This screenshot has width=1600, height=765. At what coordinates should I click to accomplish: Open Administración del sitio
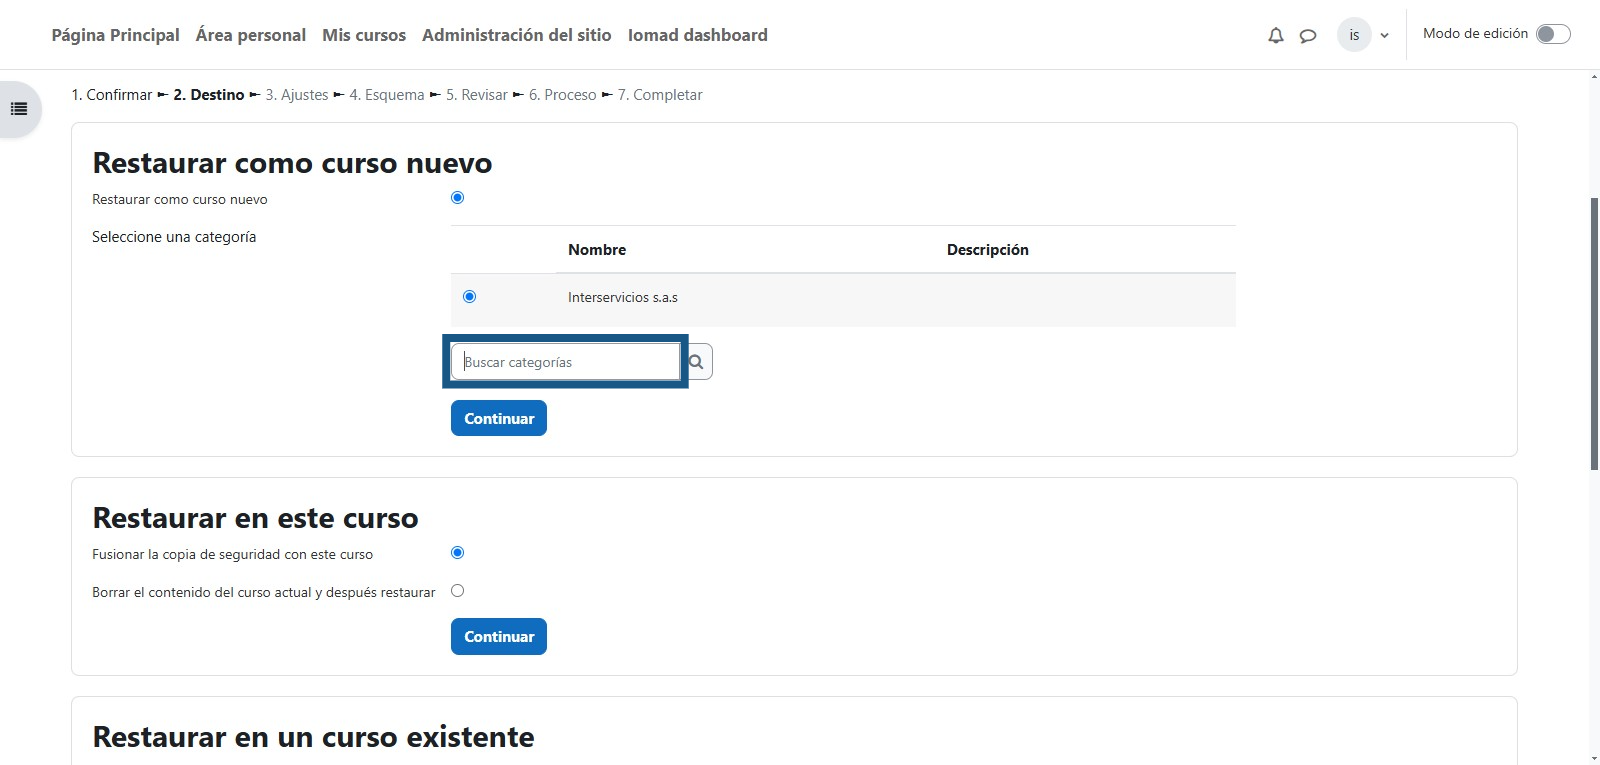pos(516,35)
